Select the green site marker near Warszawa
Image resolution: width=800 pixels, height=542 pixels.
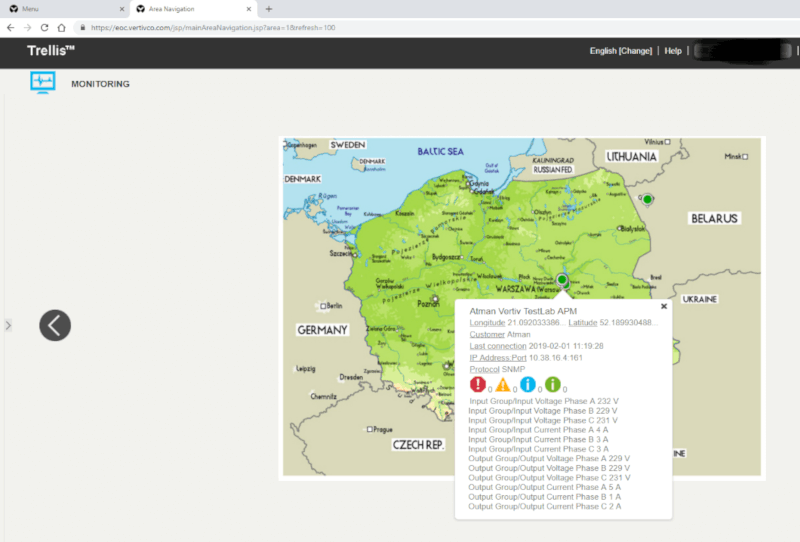(562, 279)
